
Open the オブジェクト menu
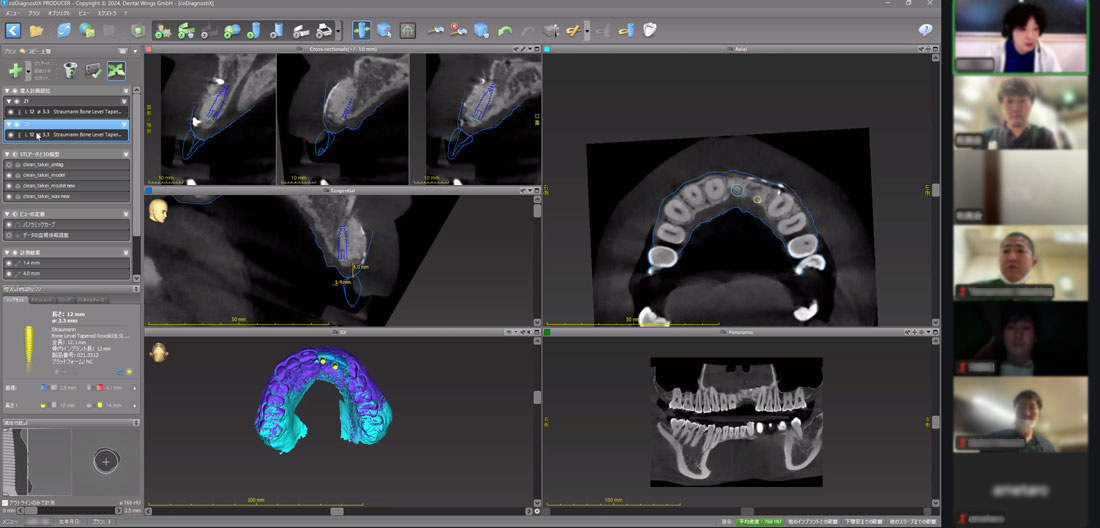pos(58,14)
